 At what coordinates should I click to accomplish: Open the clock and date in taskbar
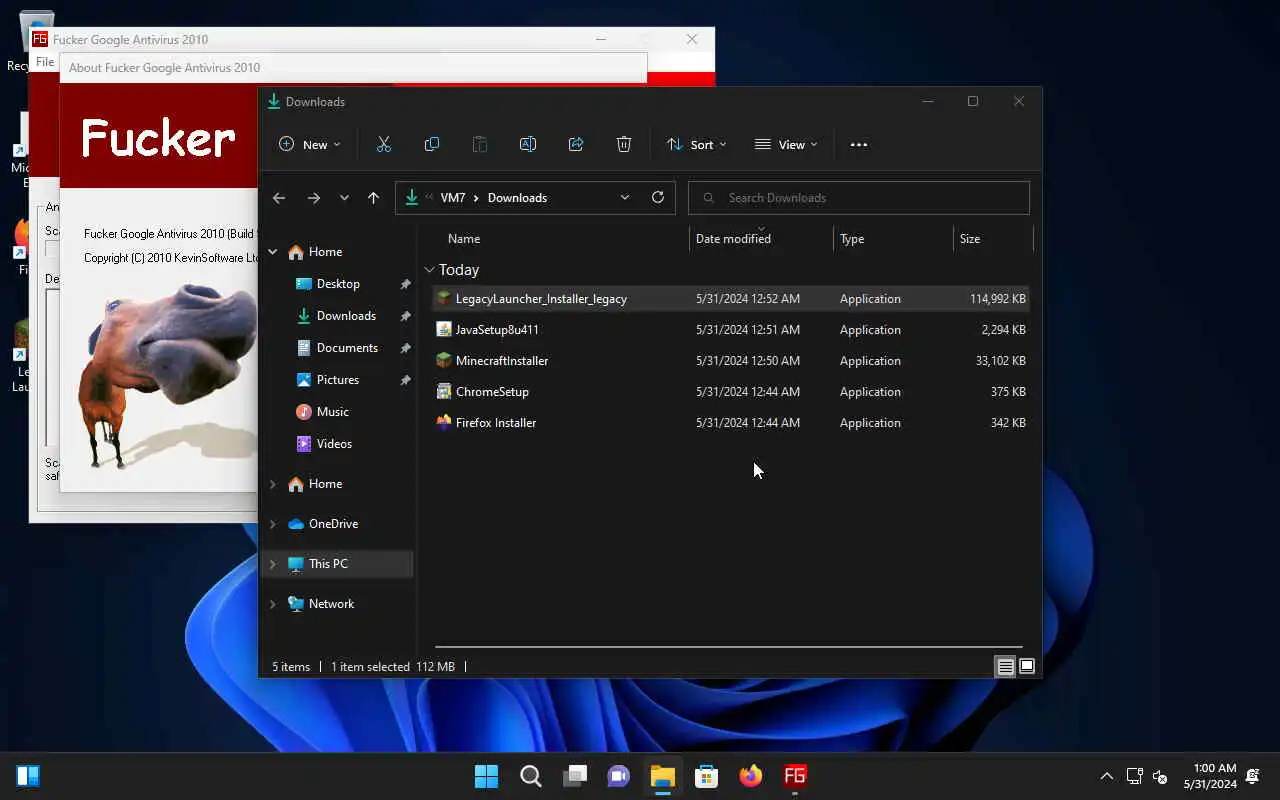1210,776
